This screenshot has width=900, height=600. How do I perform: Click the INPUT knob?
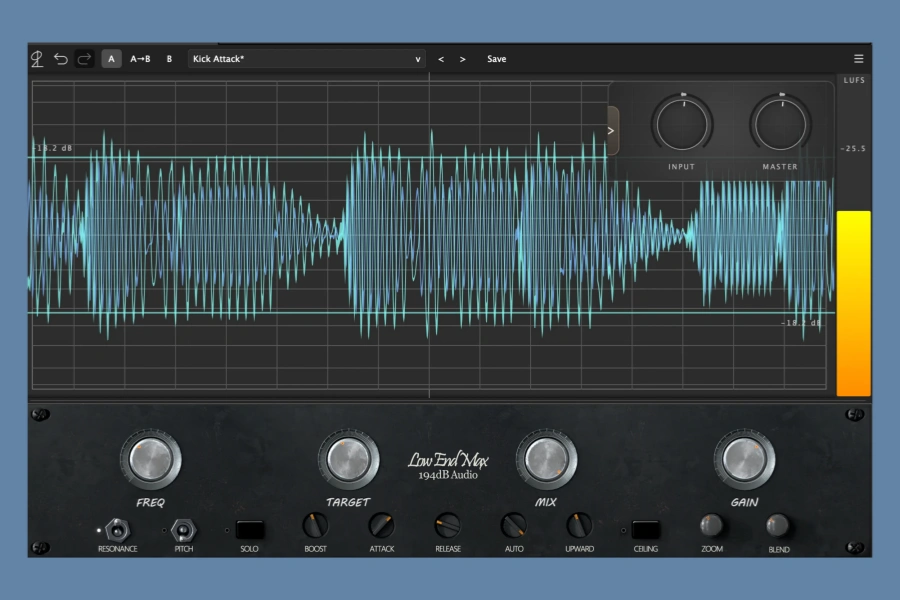tap(682, 123)
